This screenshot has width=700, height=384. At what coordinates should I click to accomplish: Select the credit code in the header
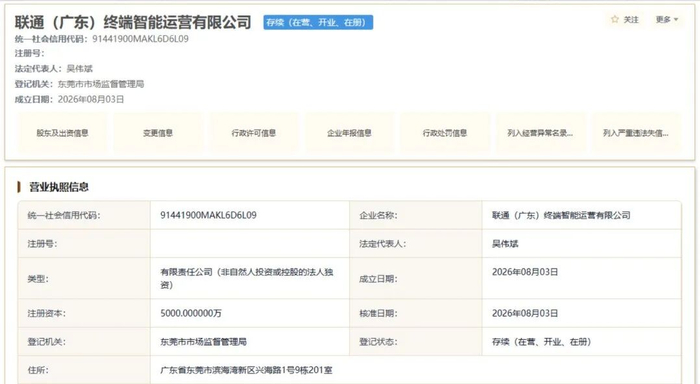tap(140, 39)
